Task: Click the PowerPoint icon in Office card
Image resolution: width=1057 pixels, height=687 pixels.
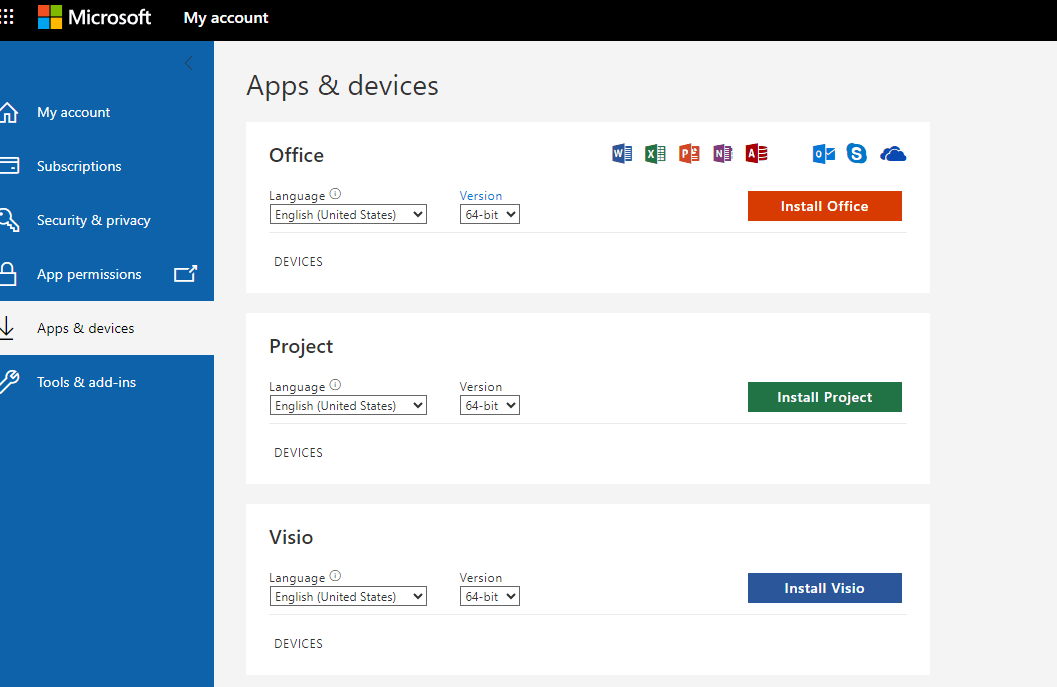Action: (x=689, y=154)
